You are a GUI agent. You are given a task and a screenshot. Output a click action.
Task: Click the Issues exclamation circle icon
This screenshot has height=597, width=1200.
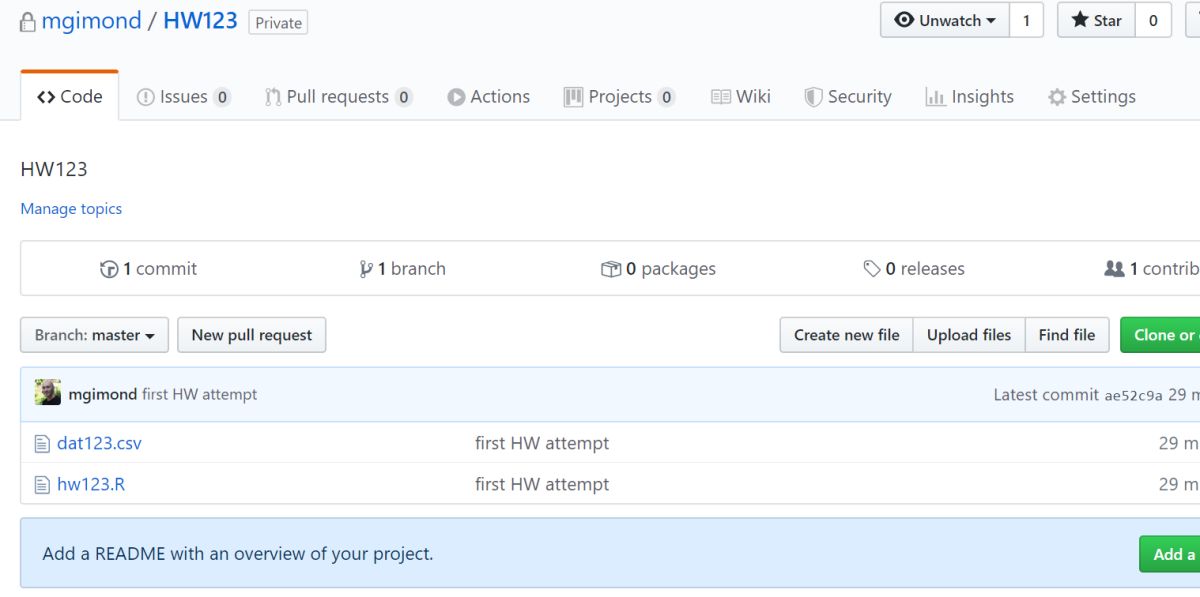click(x=146, y=97)
